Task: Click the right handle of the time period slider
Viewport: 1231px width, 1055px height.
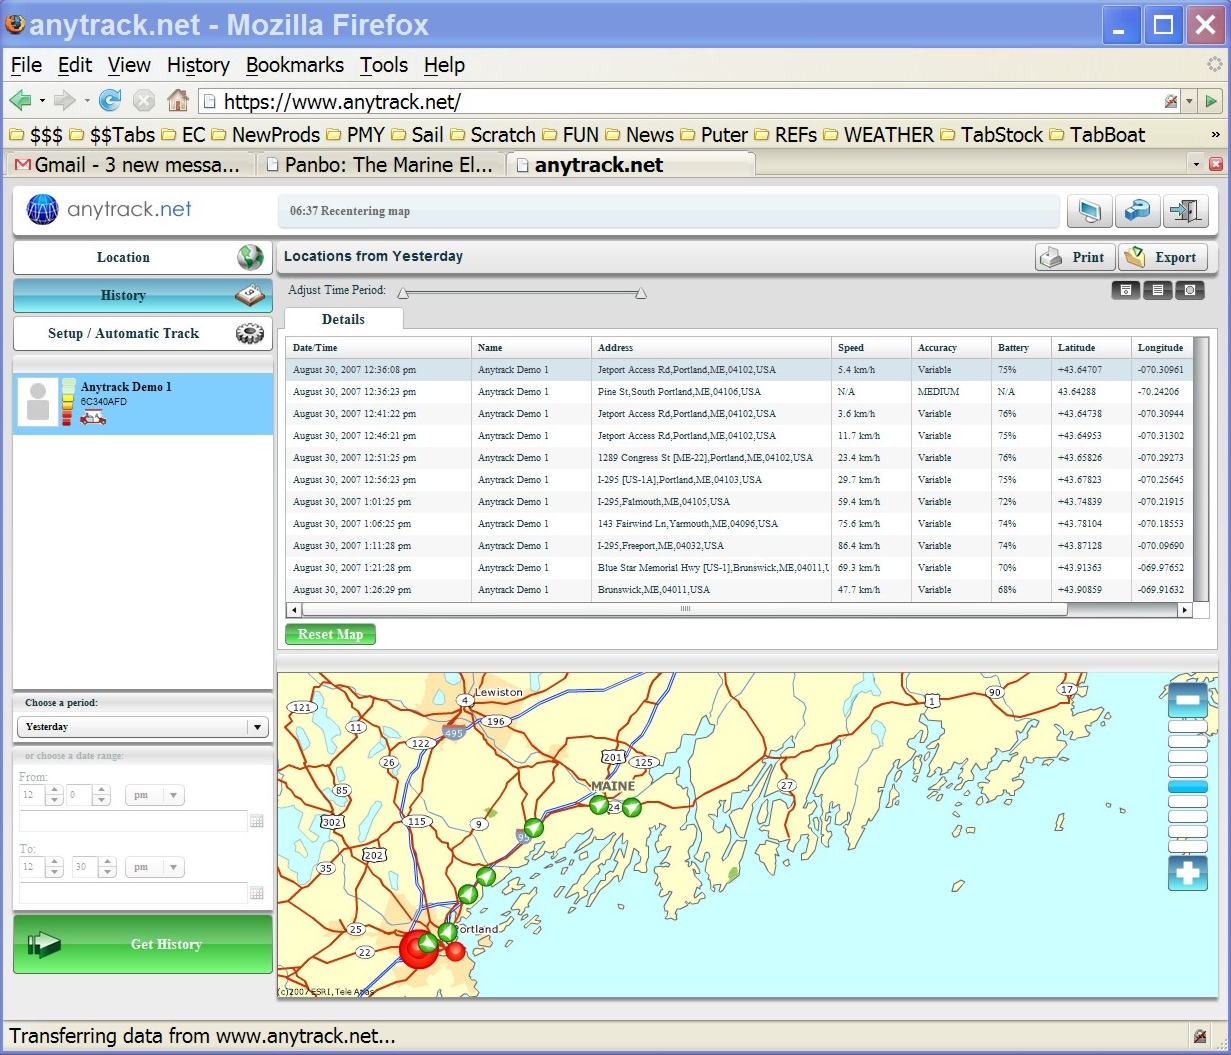Action: (641, 293)
